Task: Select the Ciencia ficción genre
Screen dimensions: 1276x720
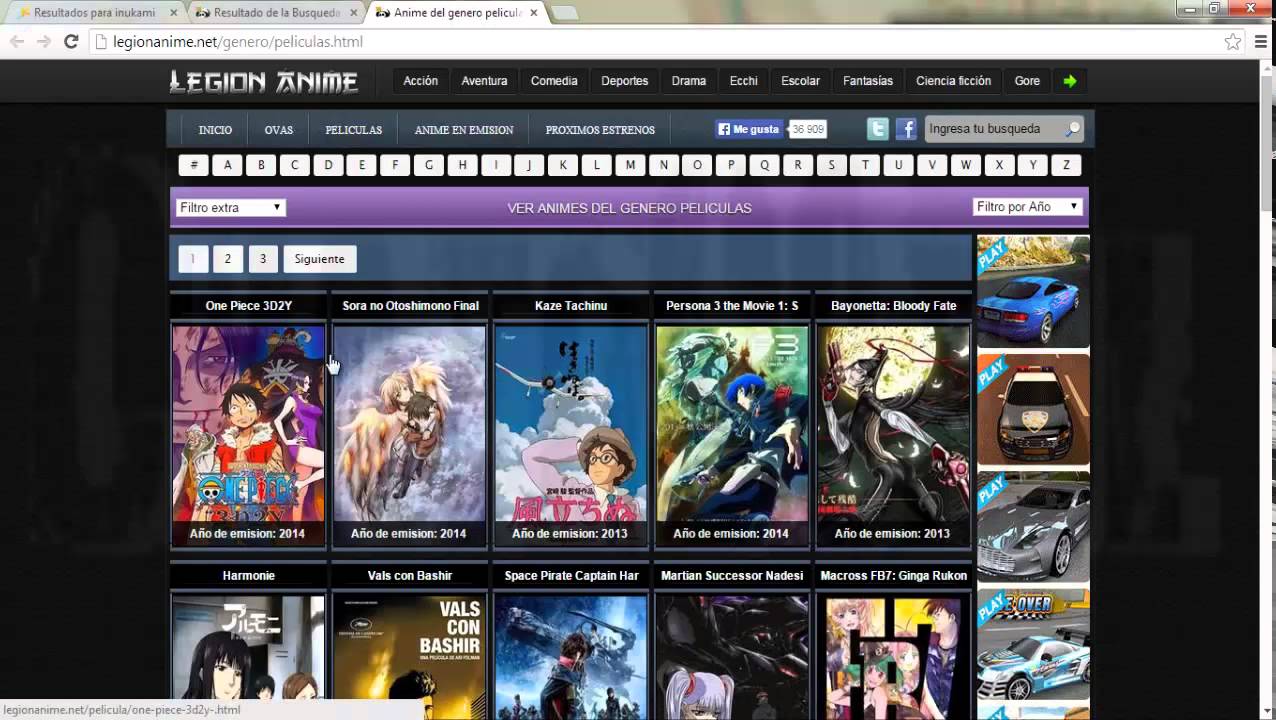Action: click(954, 81)
